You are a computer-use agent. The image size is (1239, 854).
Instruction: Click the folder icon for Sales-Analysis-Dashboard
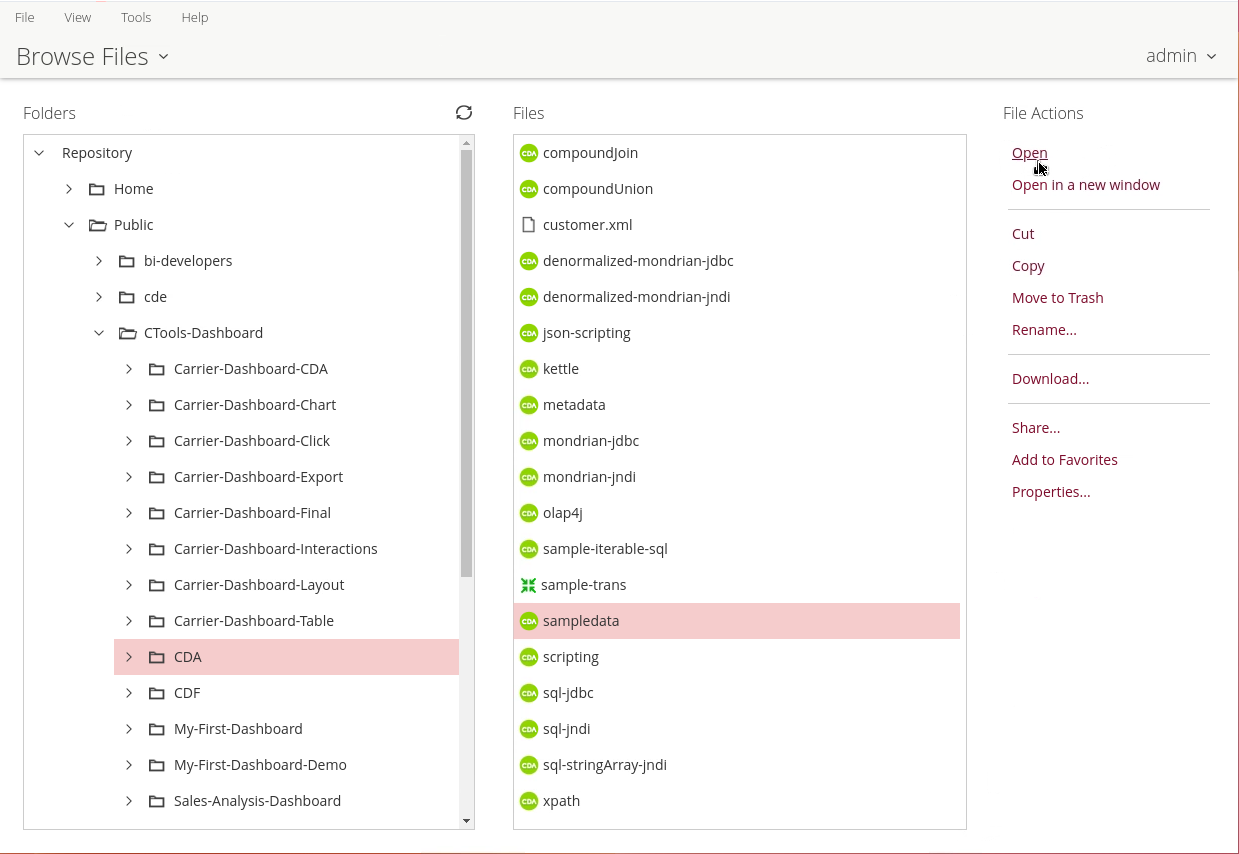[157, 801]
